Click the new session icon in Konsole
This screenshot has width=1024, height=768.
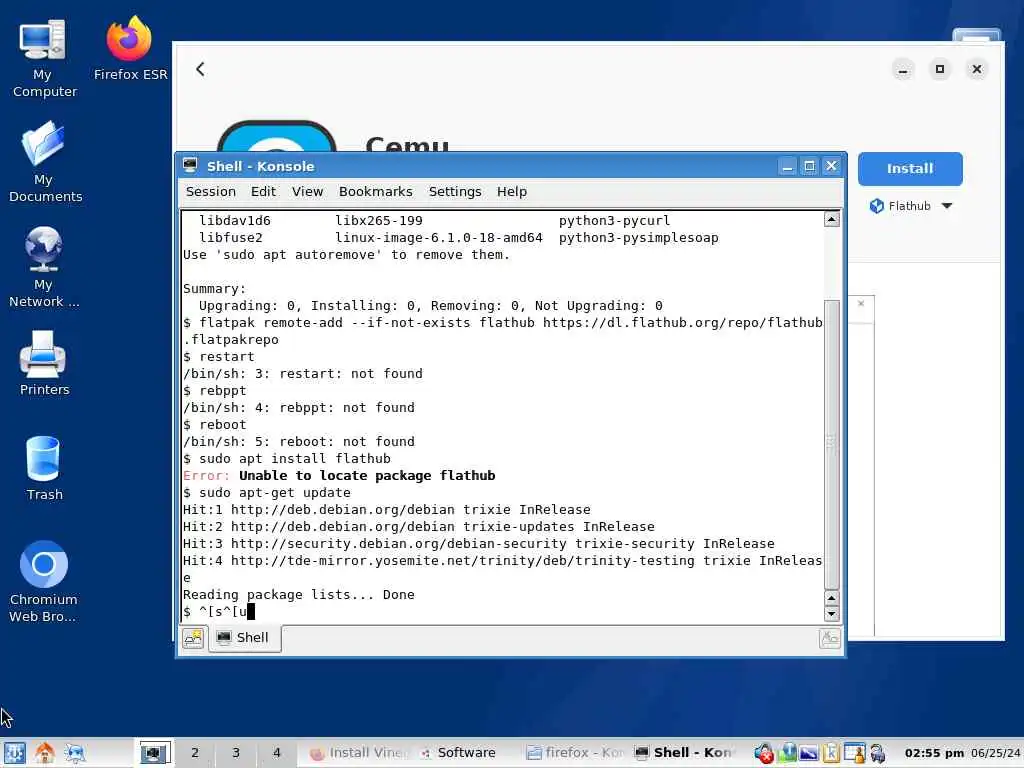coord(193,638)
